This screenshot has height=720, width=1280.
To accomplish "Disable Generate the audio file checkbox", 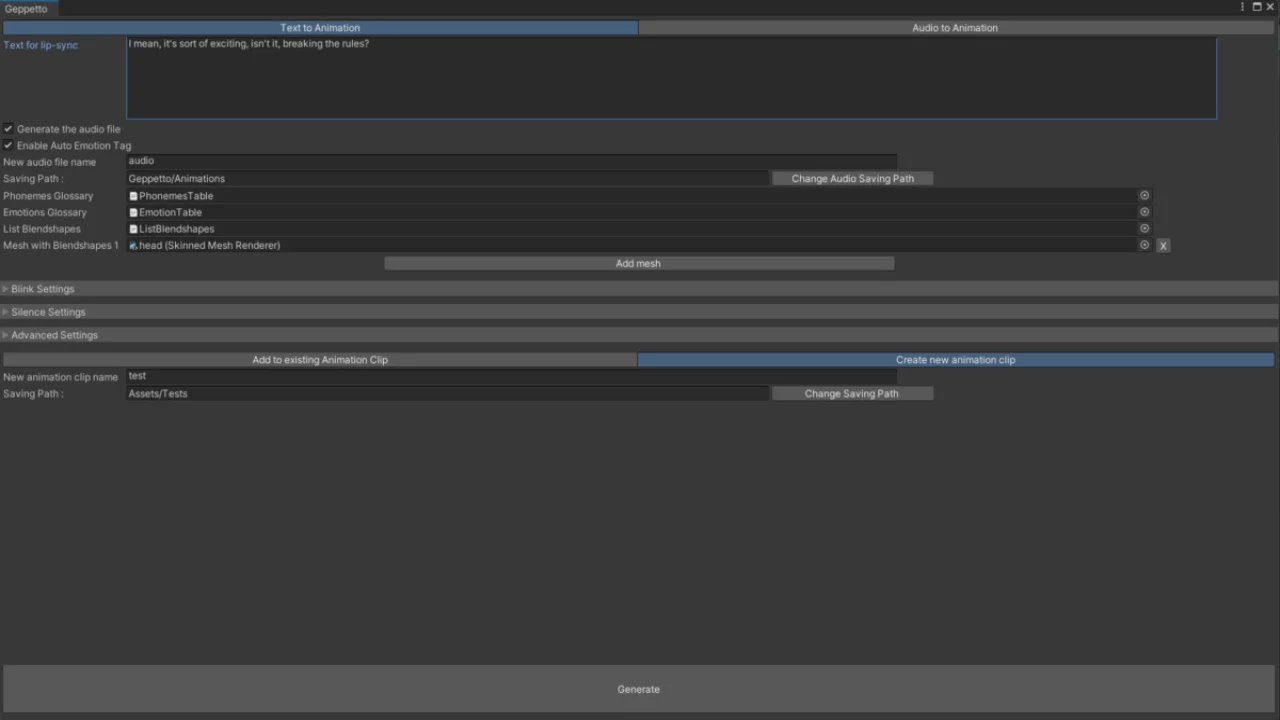I will [8, 129].
